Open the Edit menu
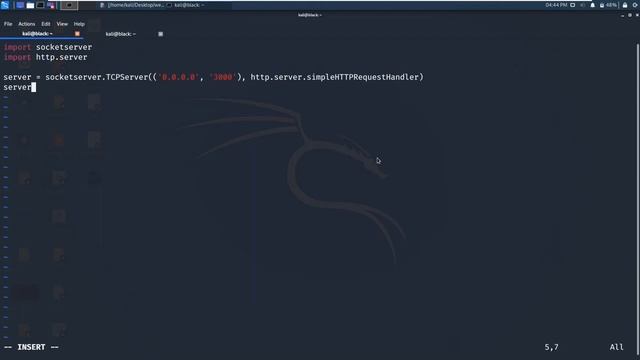The width and height of the screenshot is (640, 360). [46, 24]
